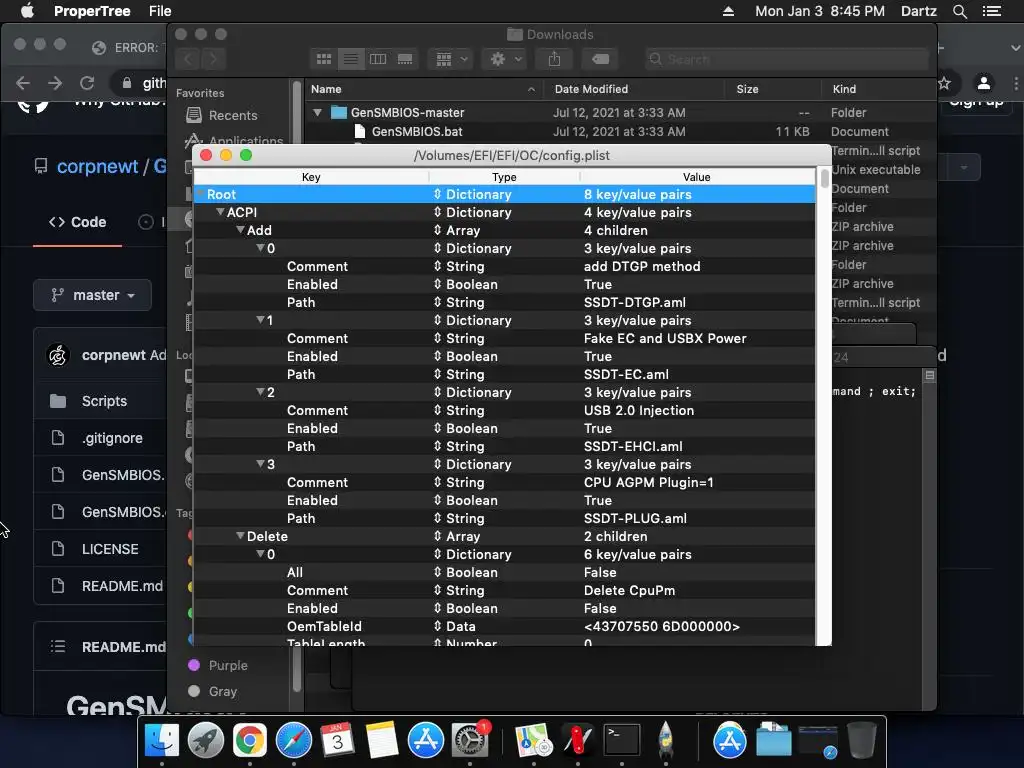Open Finder from the Dock
The width and height of the screenshot is (1024, 768).
pos(161,741)
